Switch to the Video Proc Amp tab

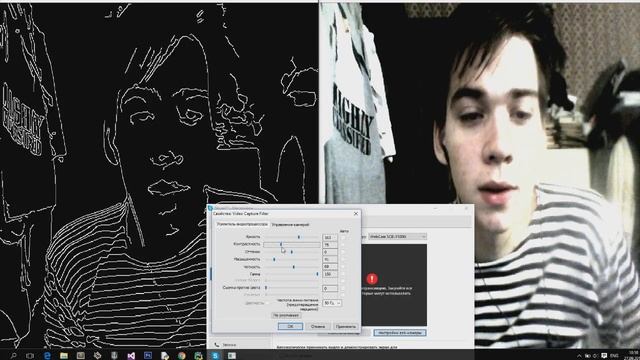[242, 224]
